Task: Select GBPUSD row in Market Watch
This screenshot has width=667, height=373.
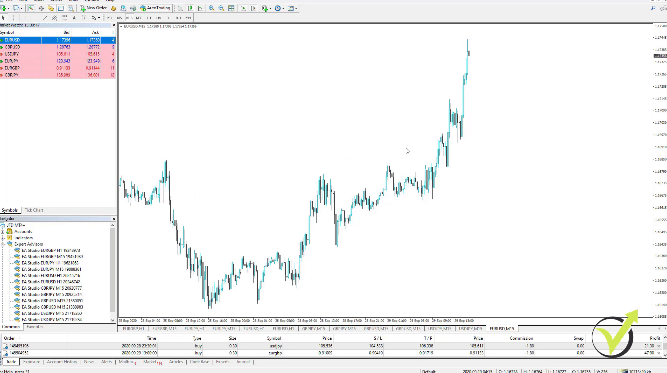Action: pos(58,47)
